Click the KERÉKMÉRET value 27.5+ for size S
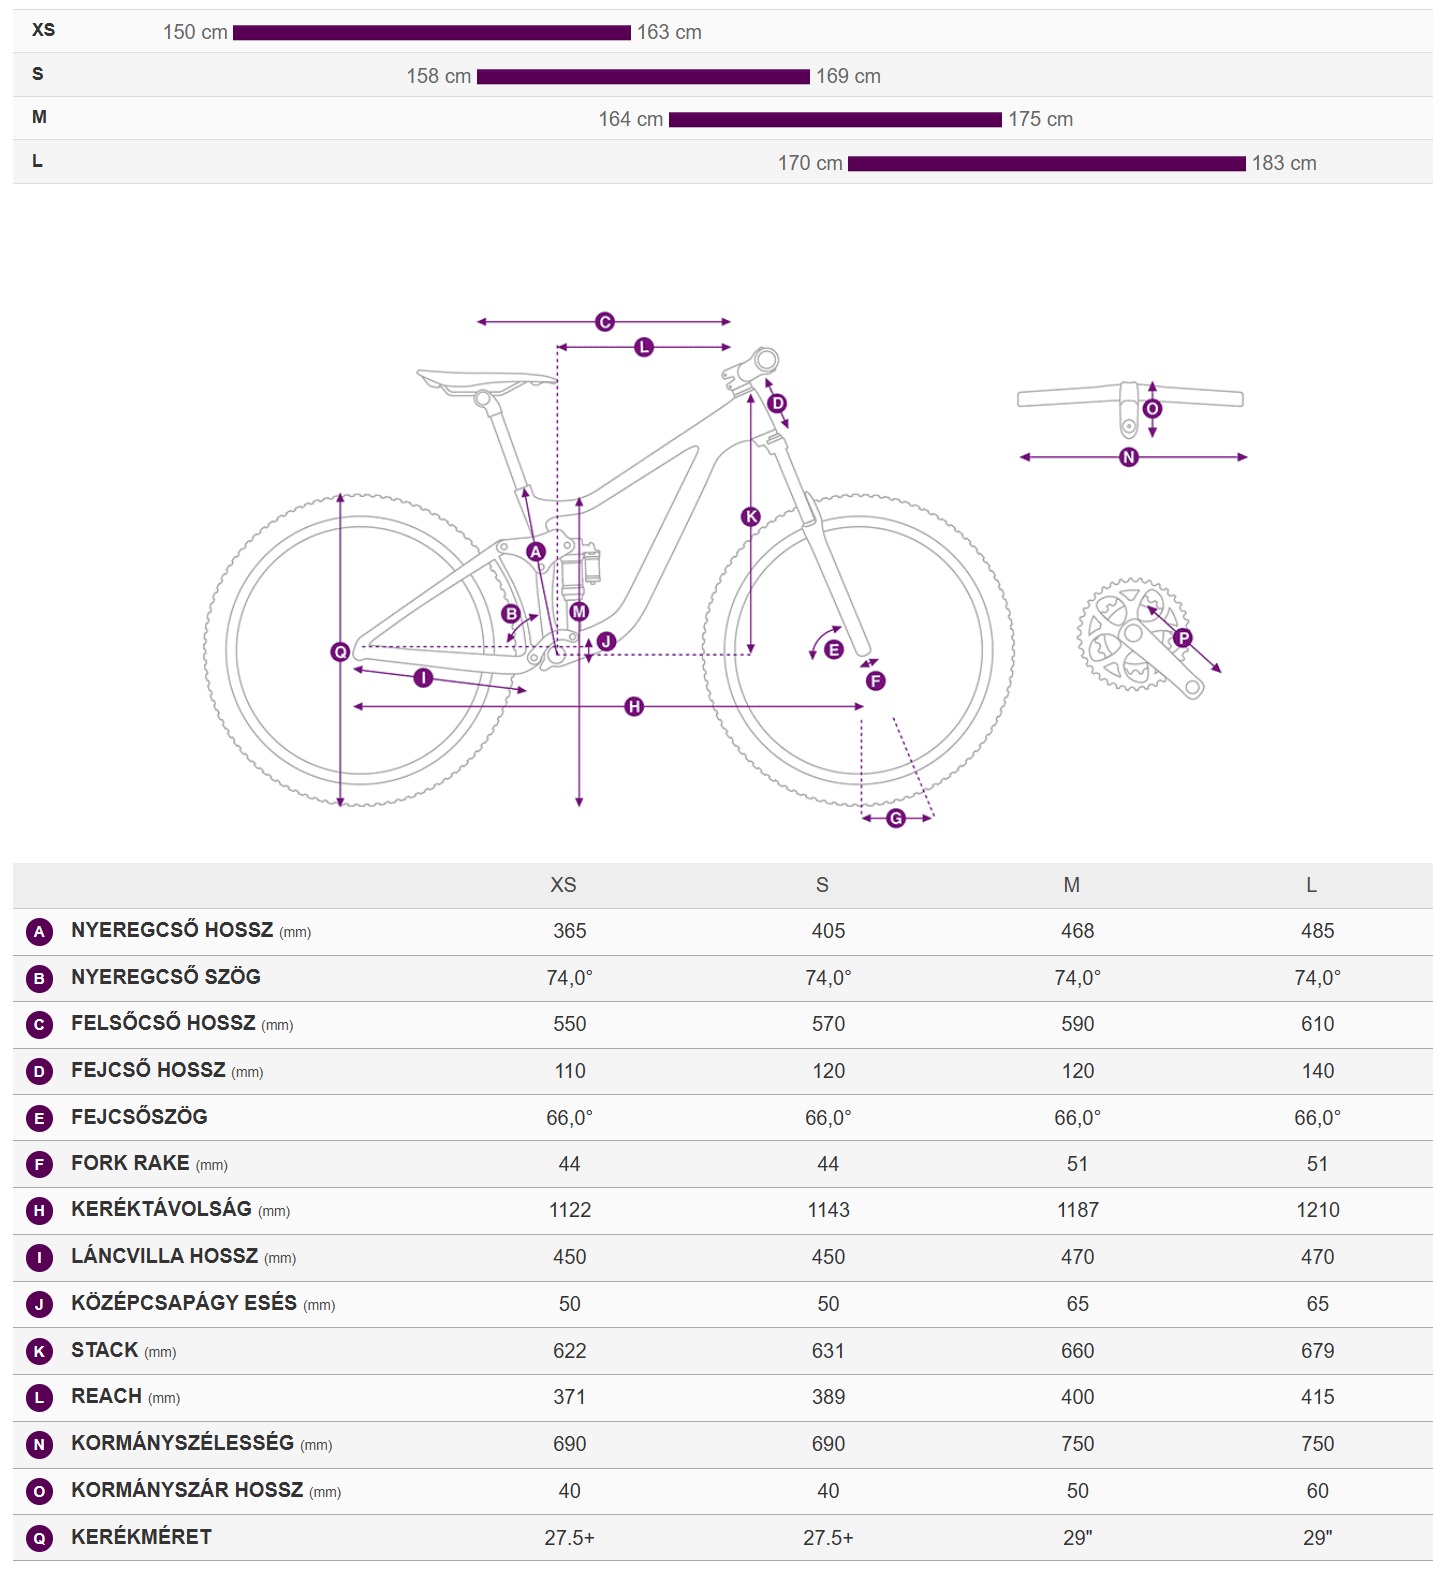This screenshot has height=1569, width=1433. click(828, 1538)
